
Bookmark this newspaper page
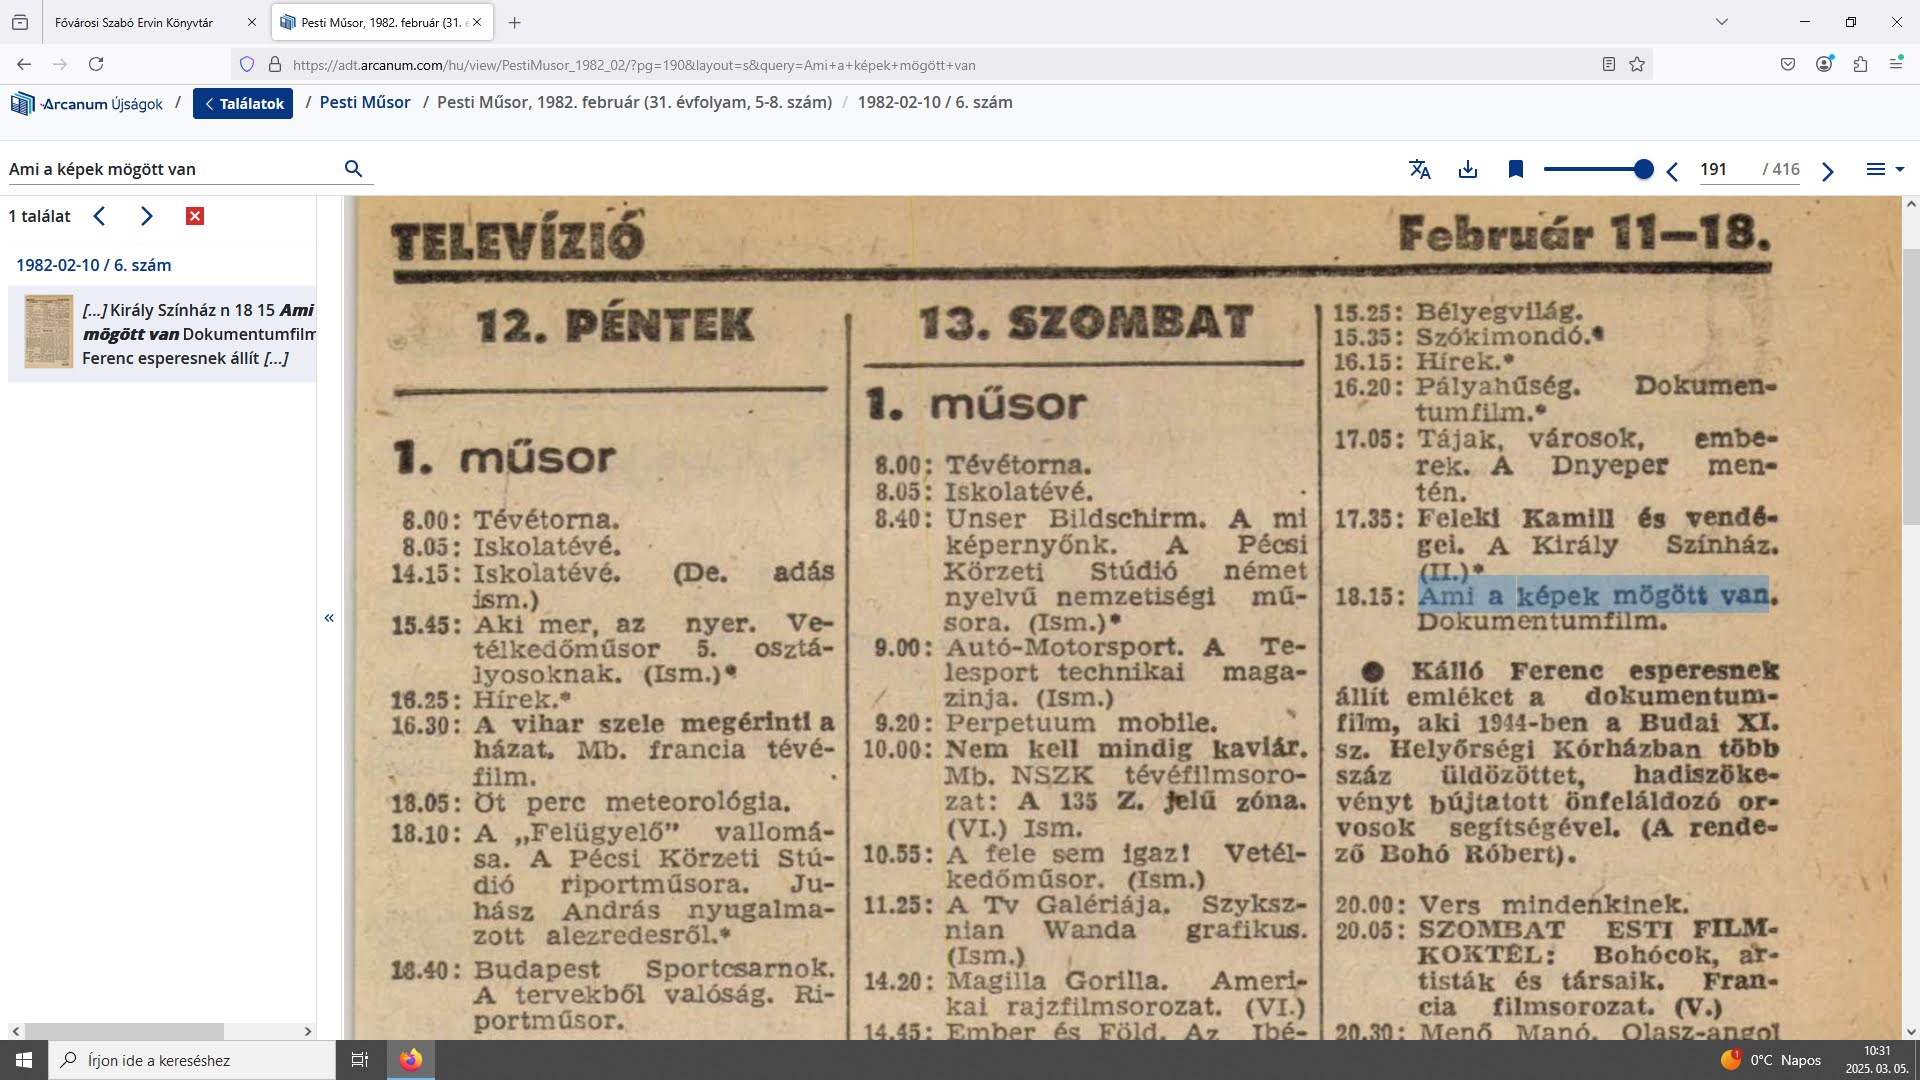click(1515, 169)
